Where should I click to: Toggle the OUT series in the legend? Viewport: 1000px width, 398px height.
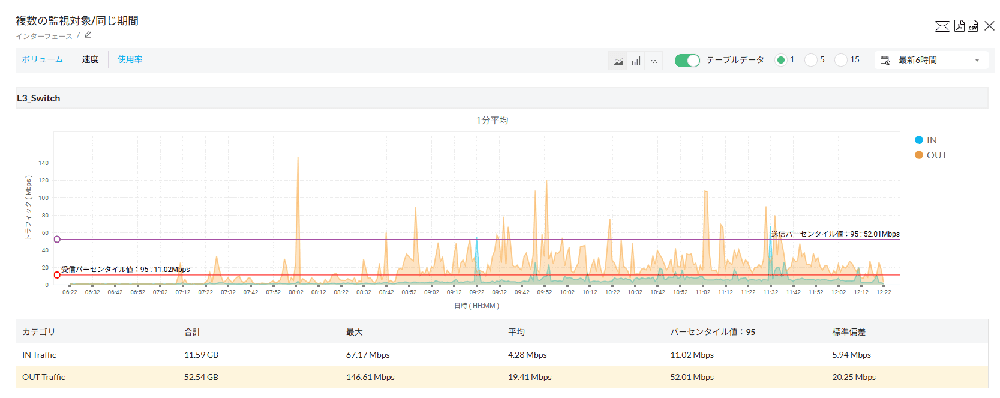click(929, 155)
